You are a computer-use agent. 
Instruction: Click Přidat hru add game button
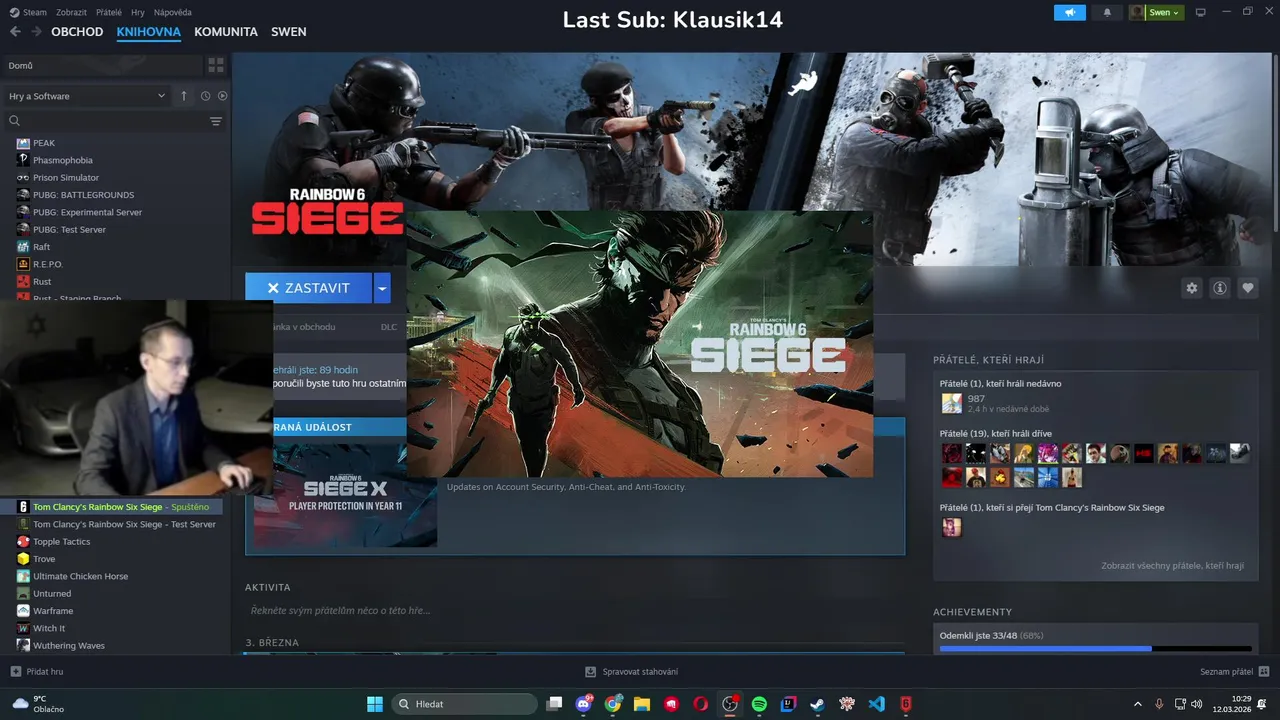37,672
